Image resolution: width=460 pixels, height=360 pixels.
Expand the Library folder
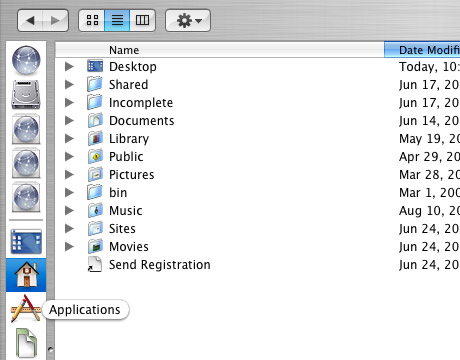69,138
